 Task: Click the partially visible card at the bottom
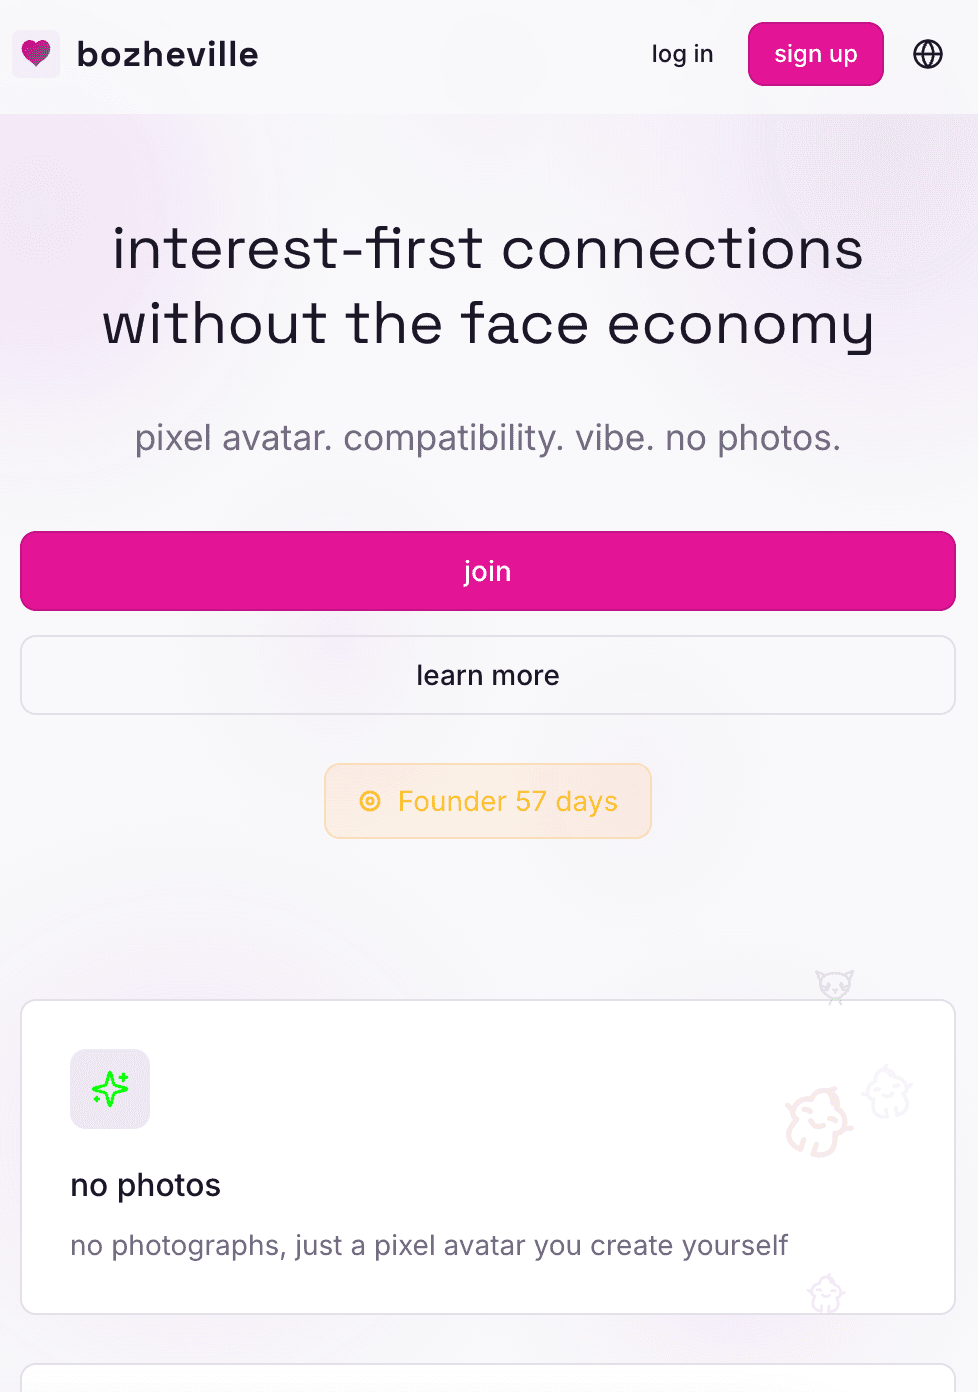[488, 1380]
